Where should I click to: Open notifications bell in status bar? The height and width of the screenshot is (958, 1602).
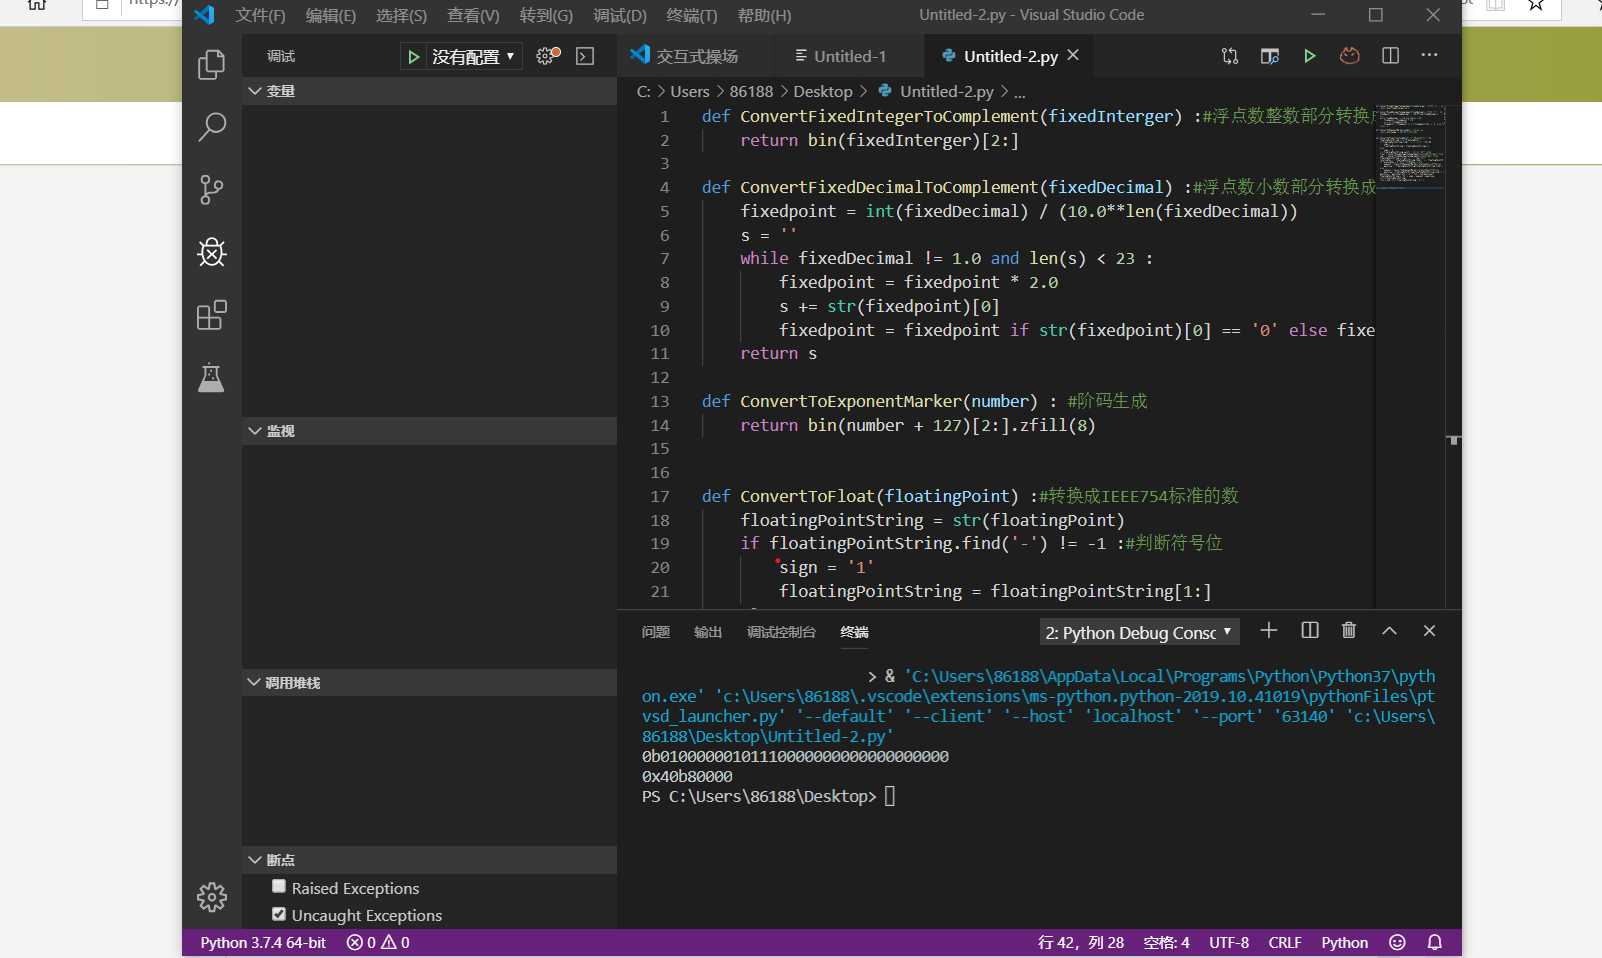1434,942
